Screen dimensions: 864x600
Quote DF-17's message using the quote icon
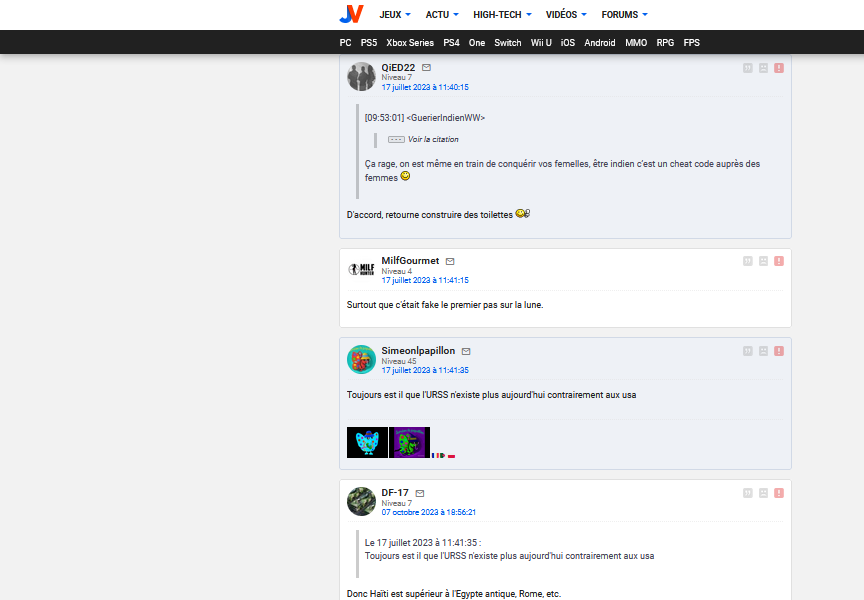click(x=747, y=493)
